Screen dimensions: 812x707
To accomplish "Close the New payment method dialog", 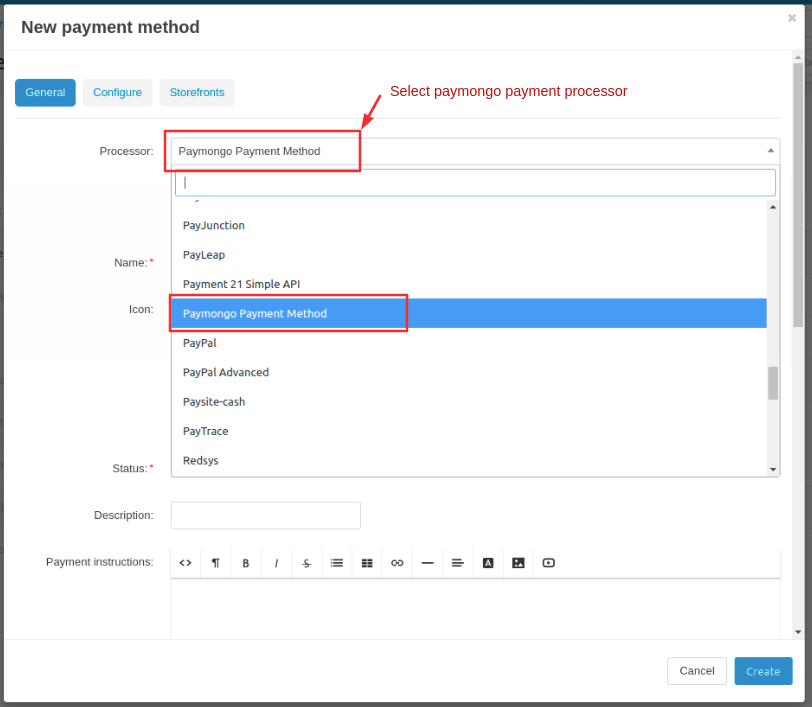I will pyautogui.click(x=792, y=18).
